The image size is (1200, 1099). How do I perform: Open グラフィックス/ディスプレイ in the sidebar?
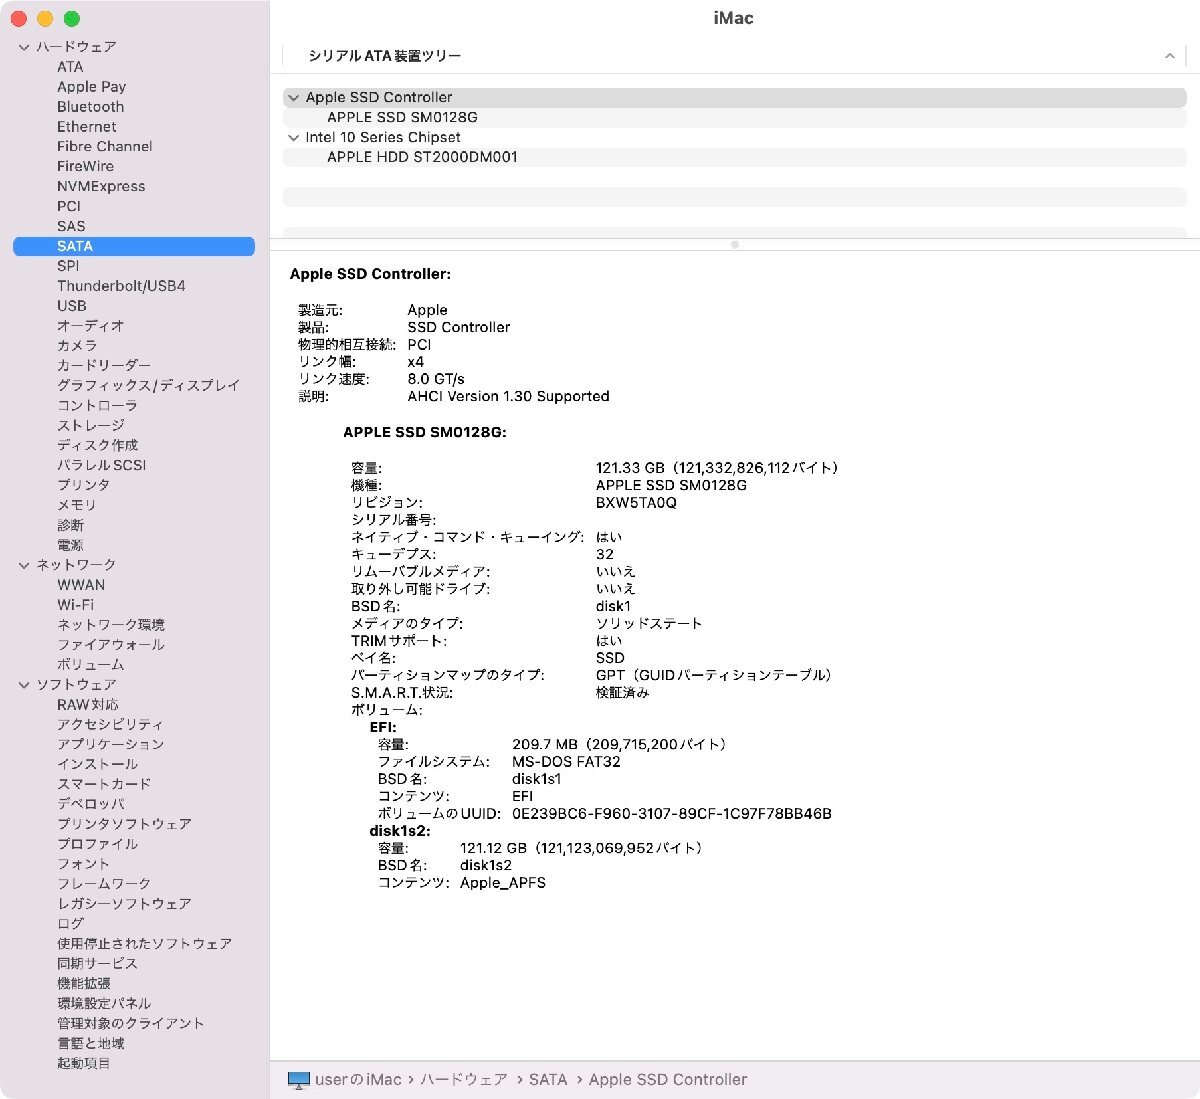tap(148, 385)
